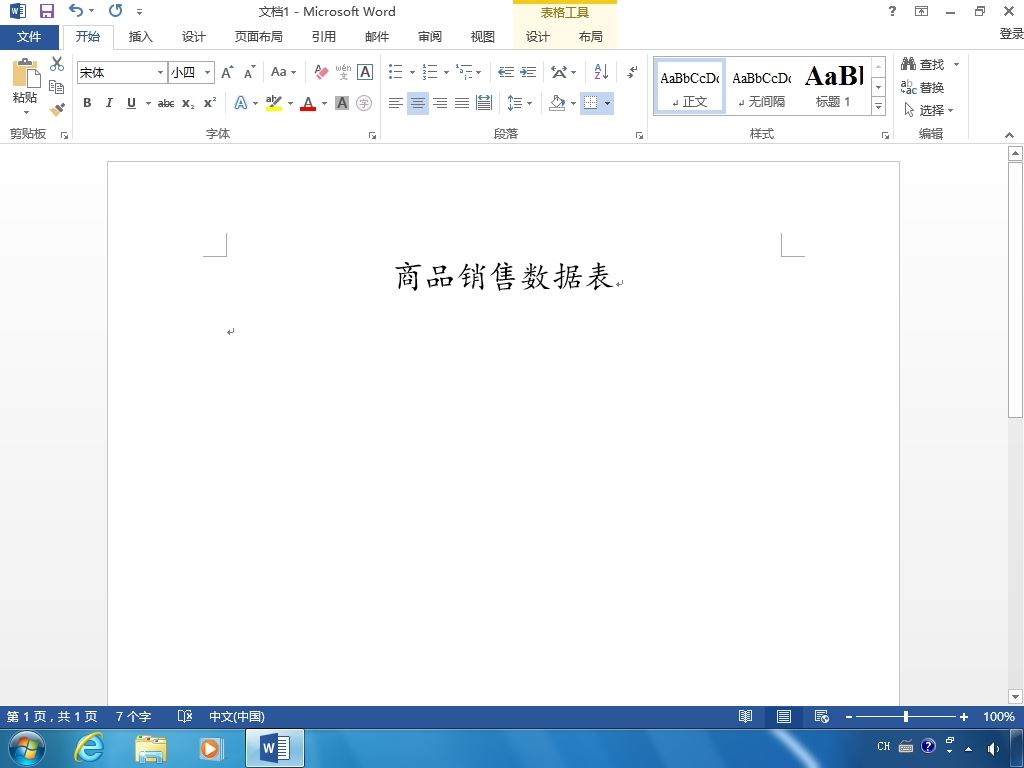Decrease paragraph indent
1024x768 pixels.
[506, 72]
